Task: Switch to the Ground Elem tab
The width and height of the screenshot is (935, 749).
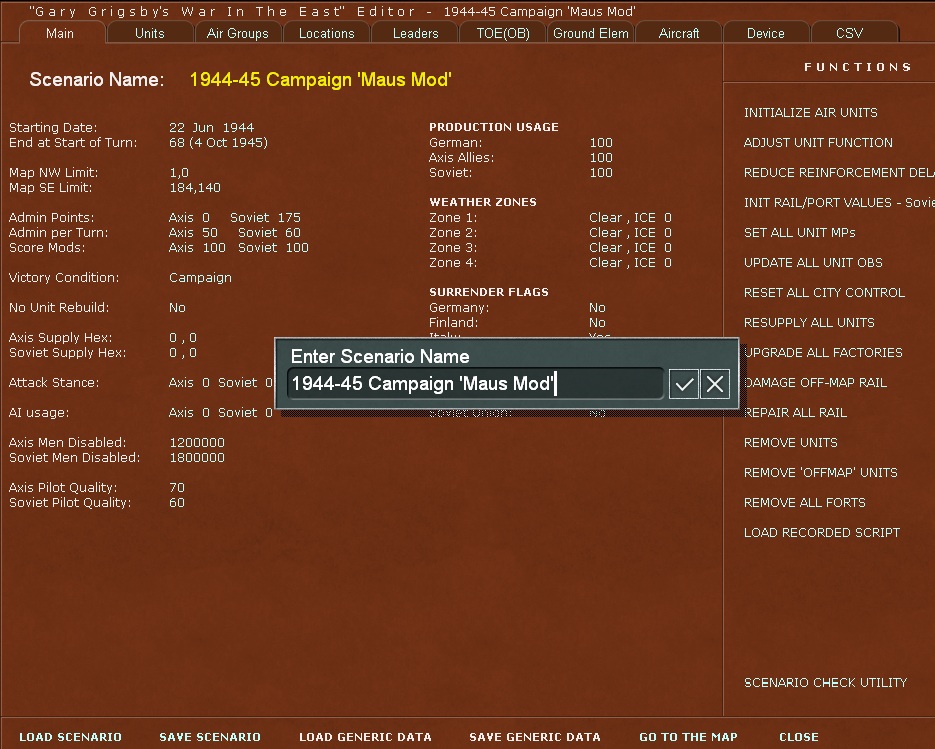Action: point(591,33)
